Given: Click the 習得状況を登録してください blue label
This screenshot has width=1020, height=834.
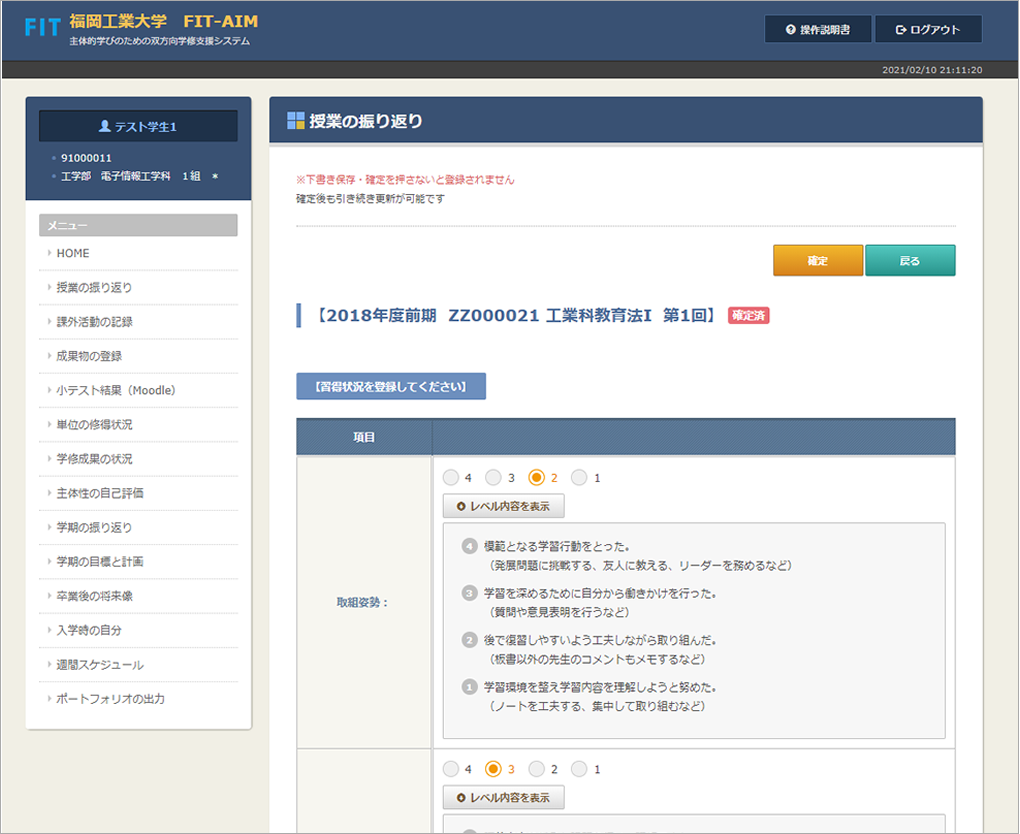Looking at the screenshot, I should tap(390, 386).
